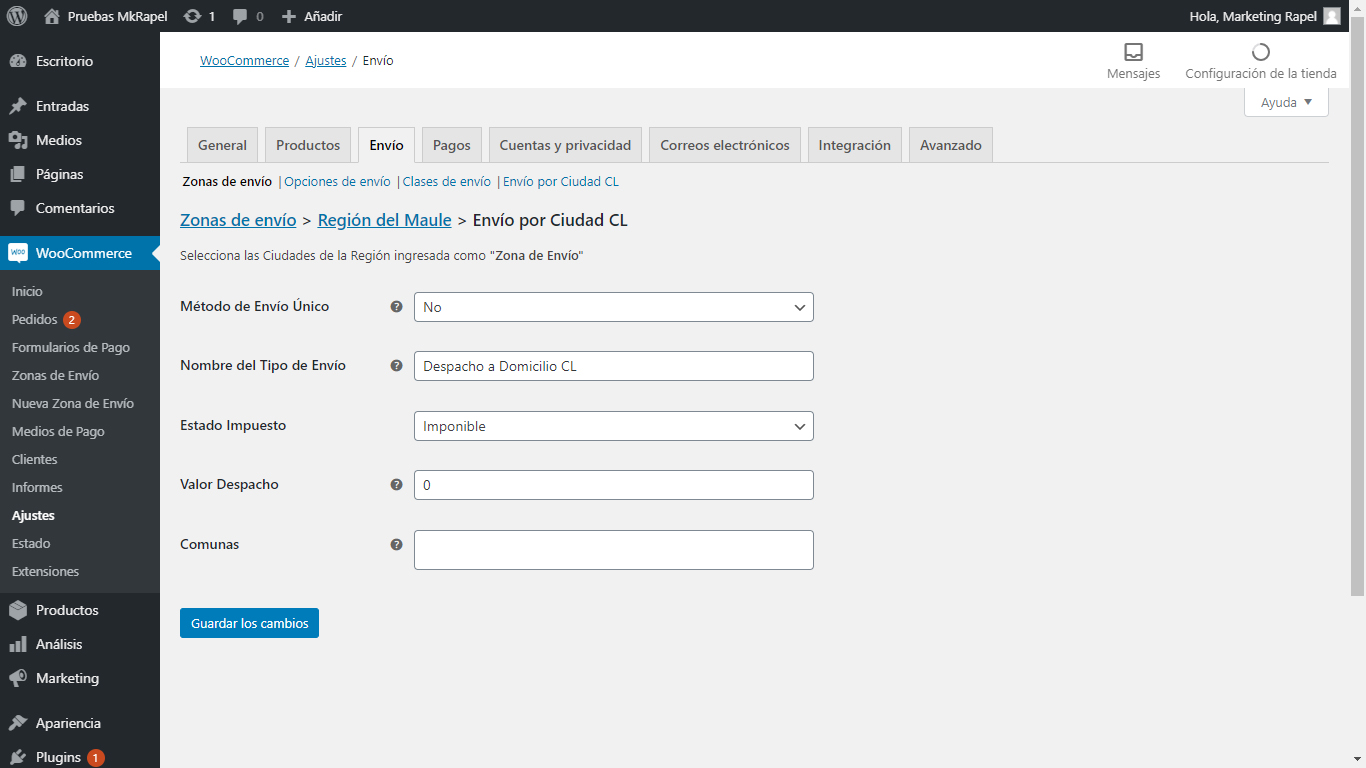The width and height of the screenshot is (1366, 768).
Task: Open the Método de Envío Único dropdown
Action: tap(614, 307)
